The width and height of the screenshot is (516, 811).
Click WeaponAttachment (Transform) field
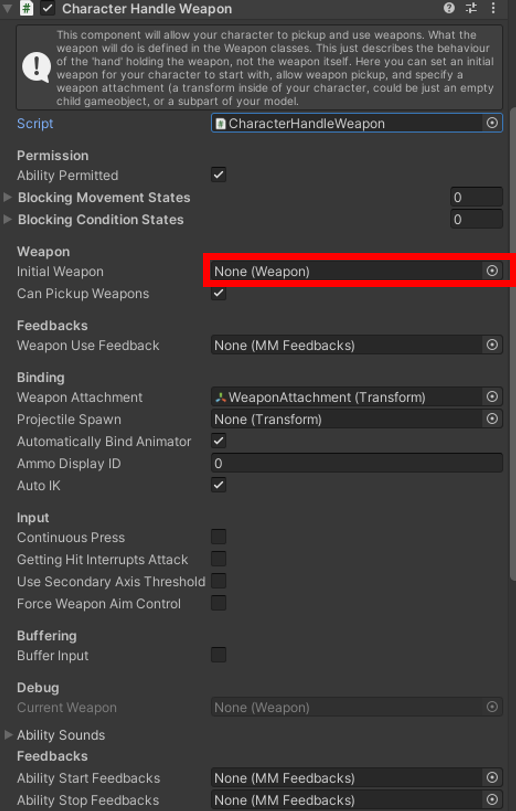(x=357, y=397)
